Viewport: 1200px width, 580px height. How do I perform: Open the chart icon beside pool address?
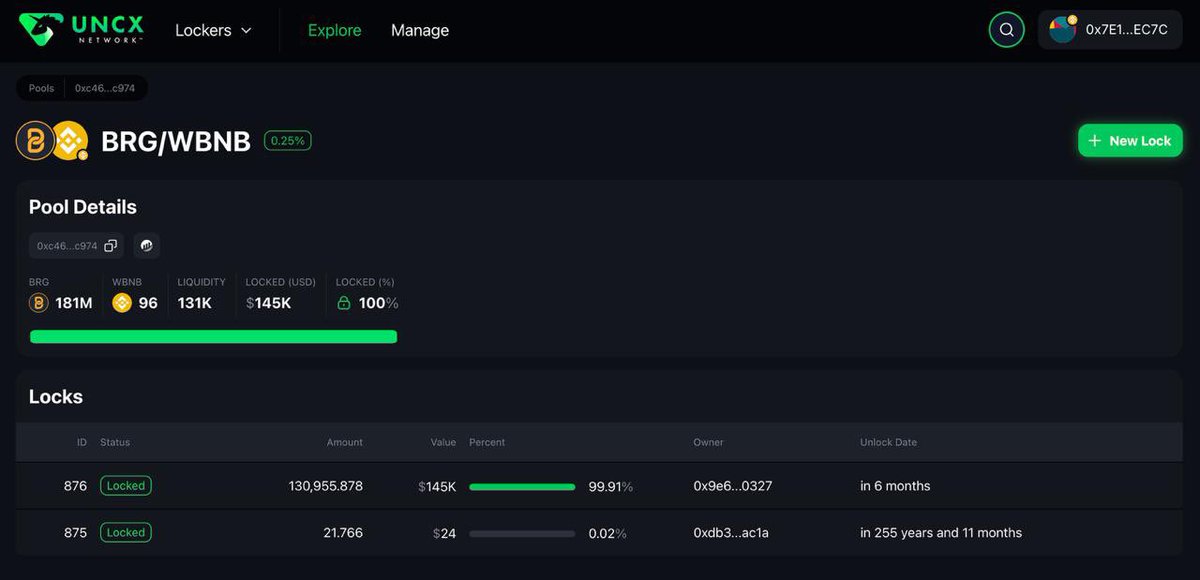146,245
